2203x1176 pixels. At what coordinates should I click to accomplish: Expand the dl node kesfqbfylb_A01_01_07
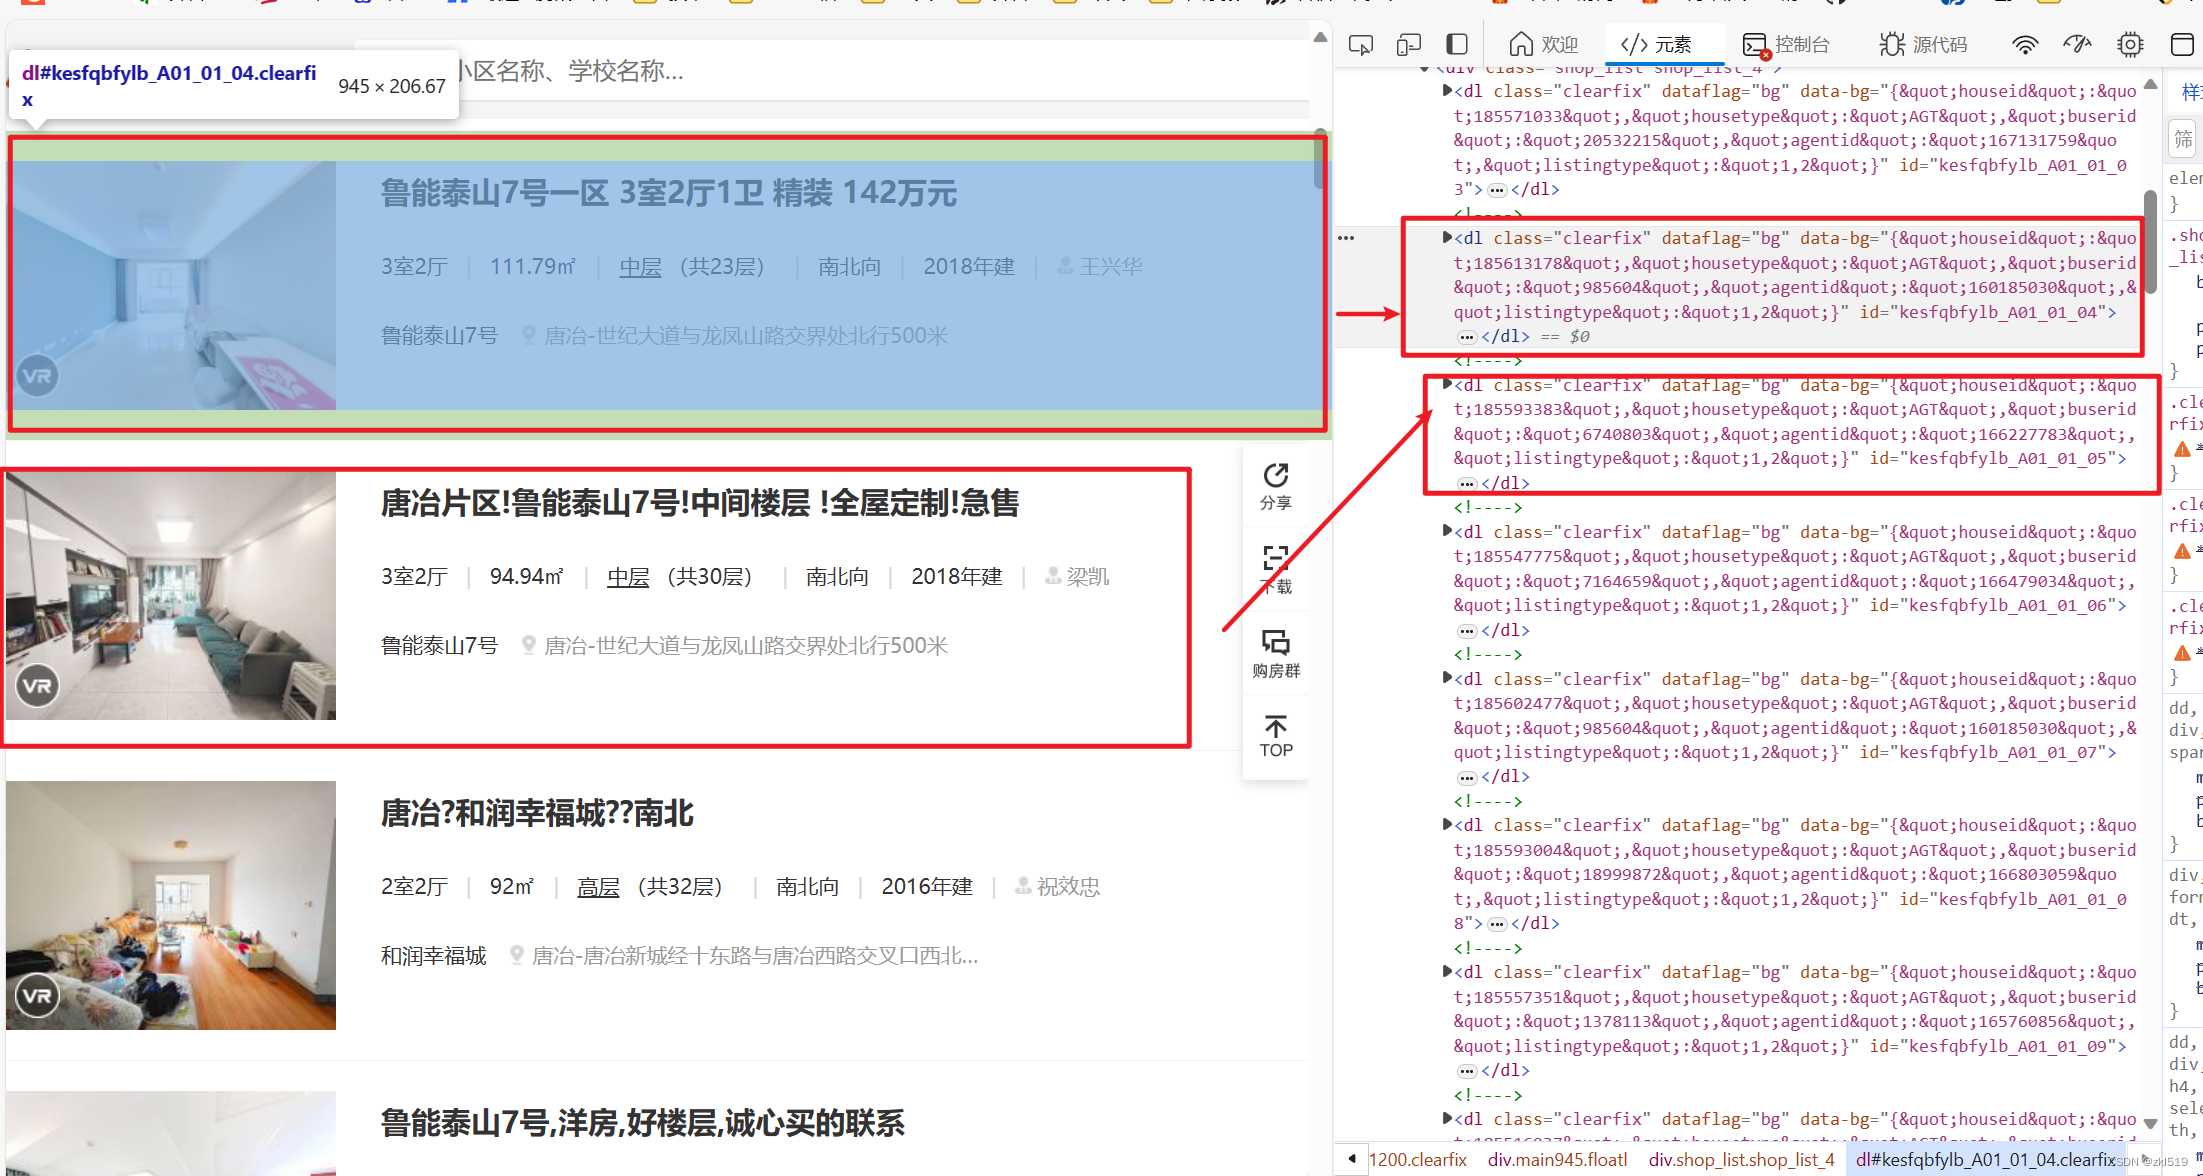tap(1447, 679)
